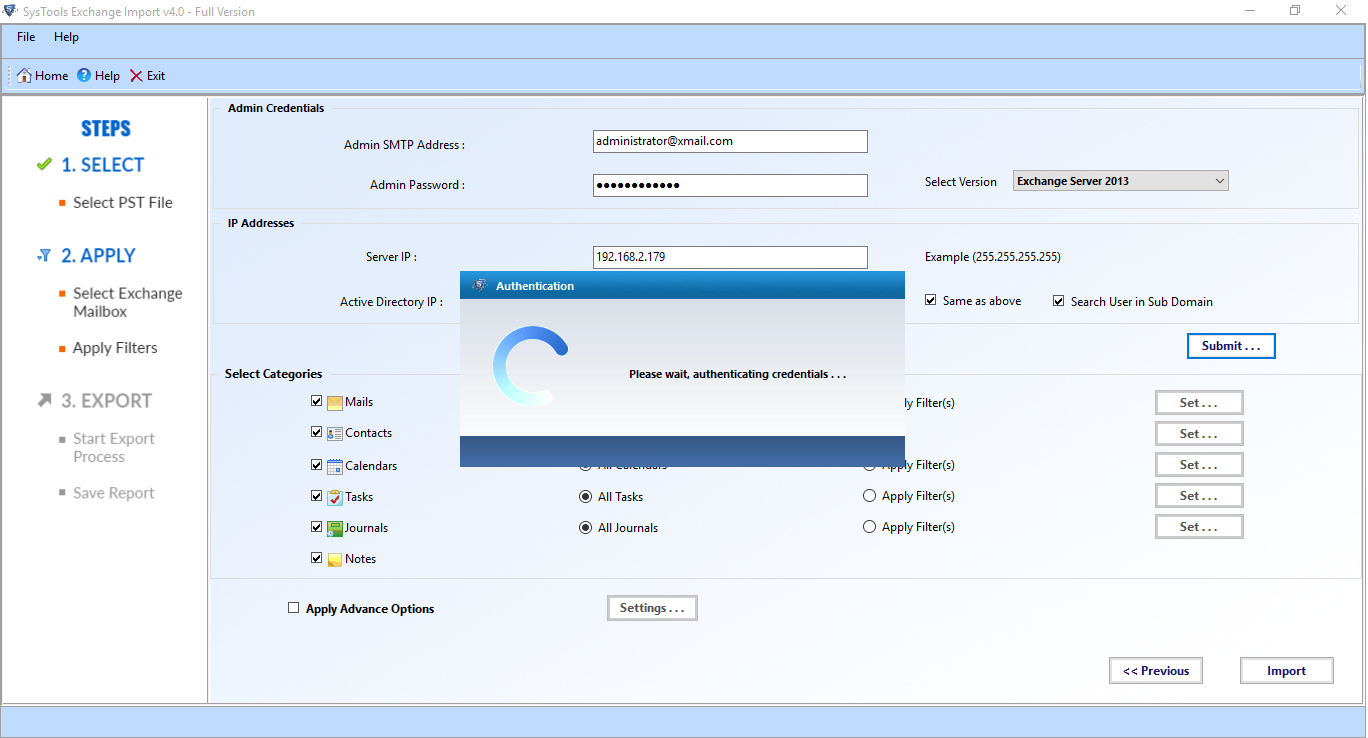Click the Set button in Calendars row

pyautogui.click(x=1199, y=465)
